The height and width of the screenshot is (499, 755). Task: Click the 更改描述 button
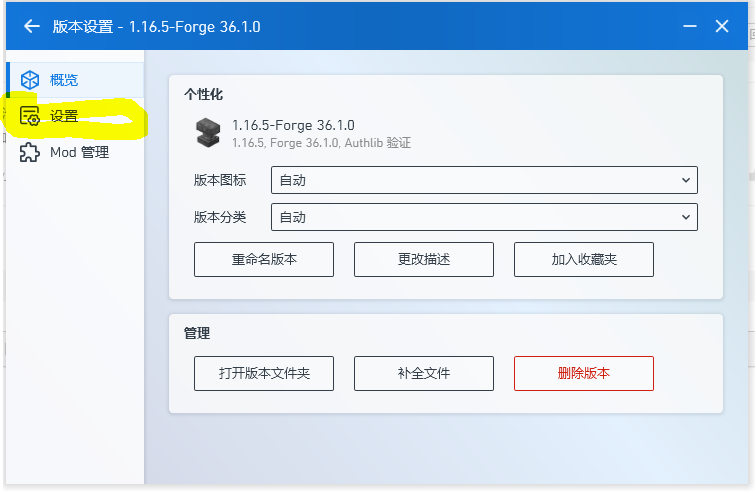(424, 259)
